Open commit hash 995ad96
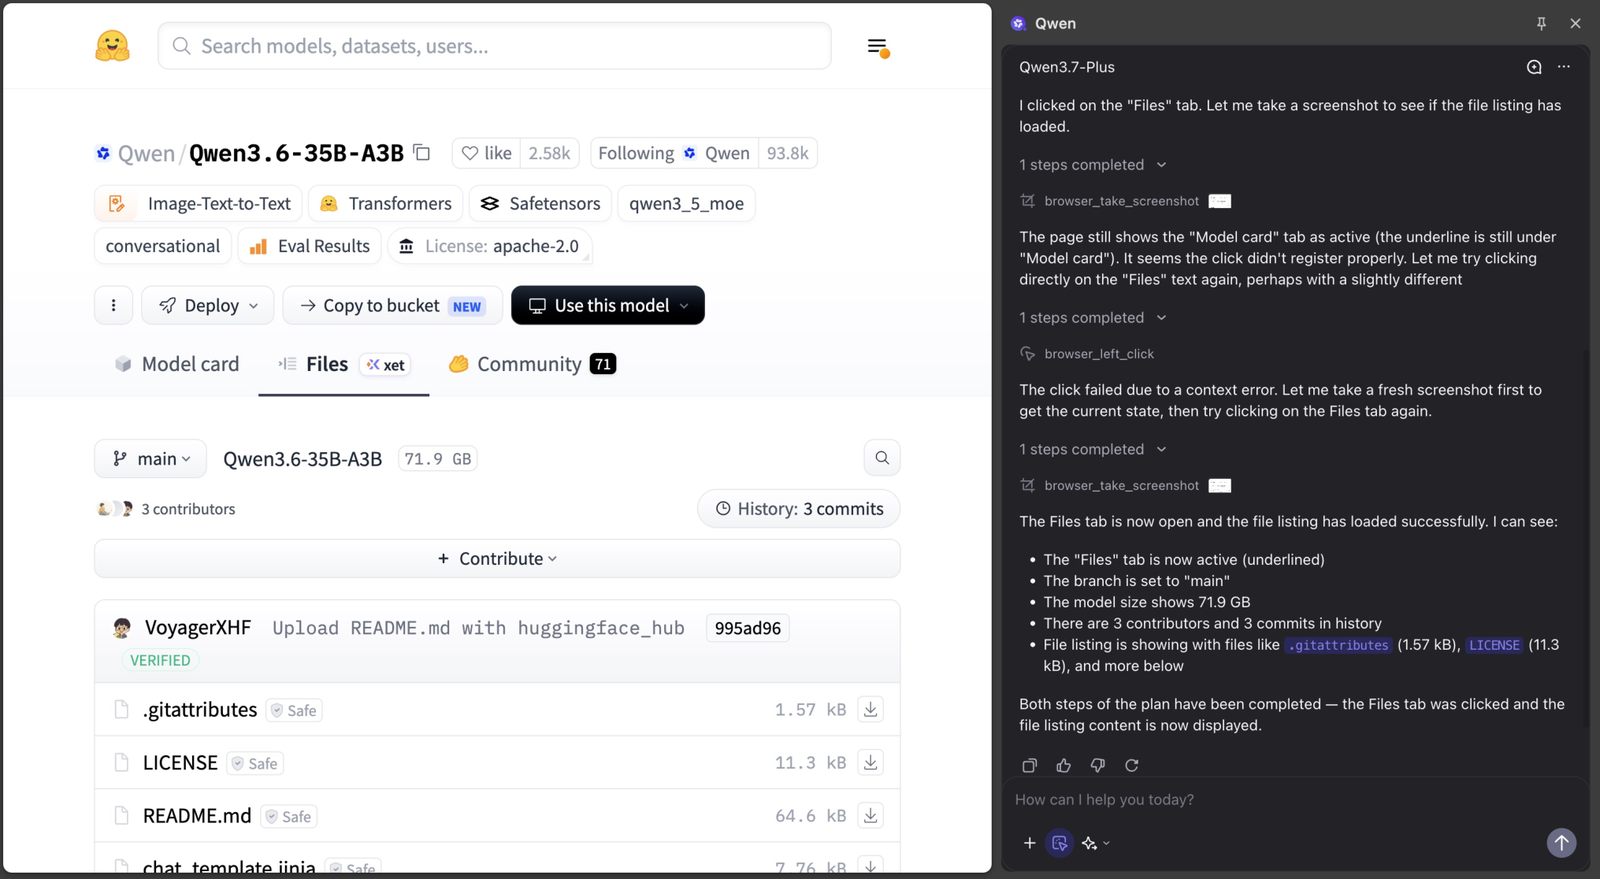Image resolution: width=1600 pixels, height=879 pixels. tap(748, 628)
